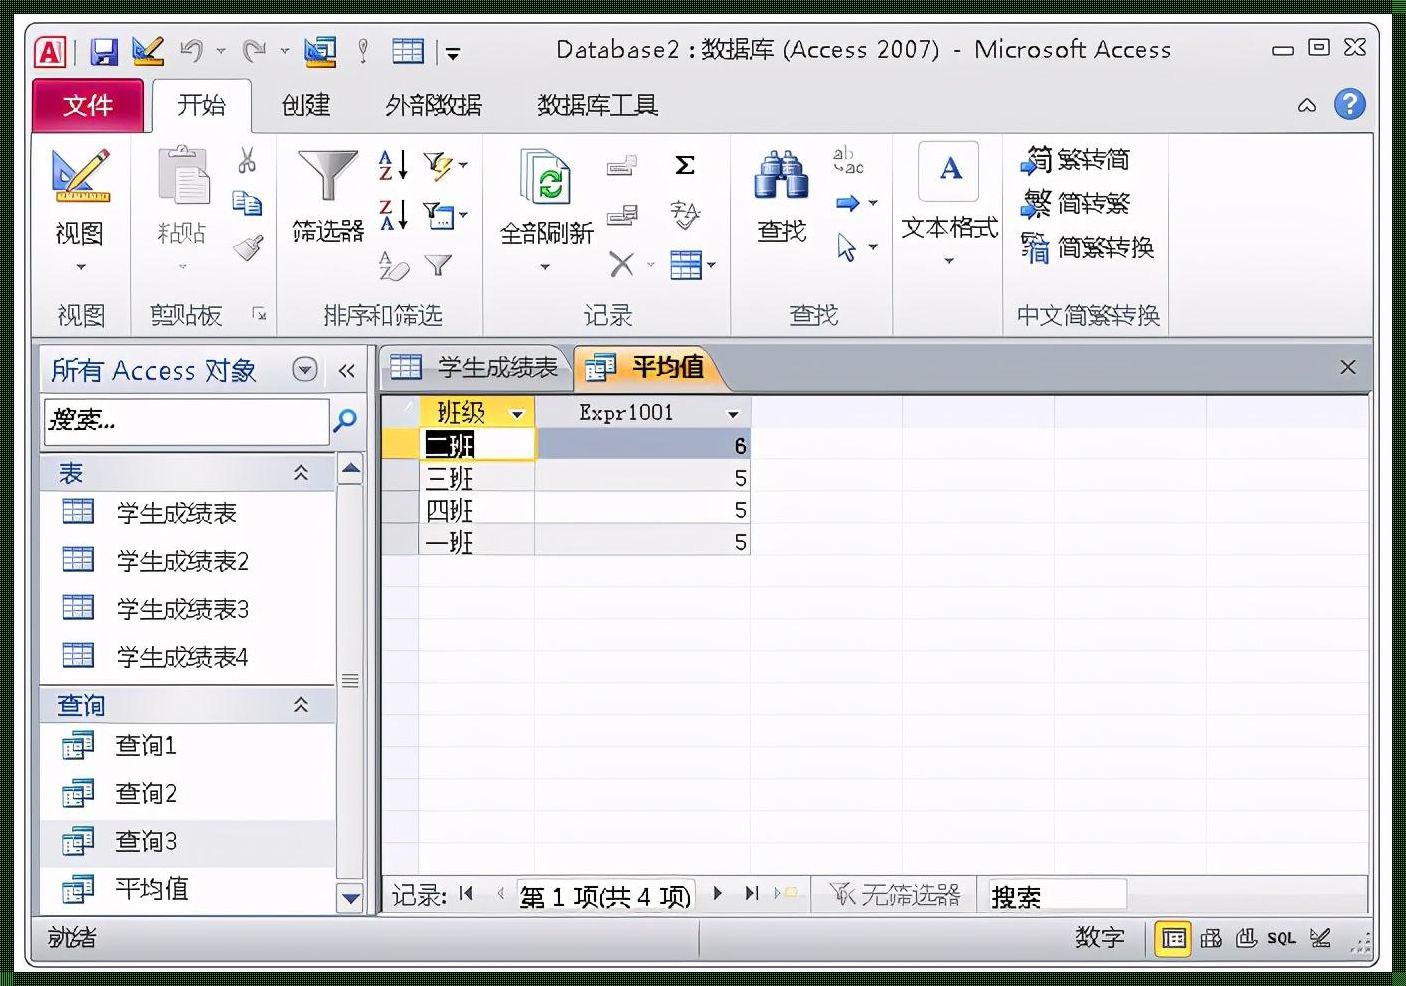
Task: Collapse navigation pane with double chevron
Action: pyautogui.click(x=346, y=371)
